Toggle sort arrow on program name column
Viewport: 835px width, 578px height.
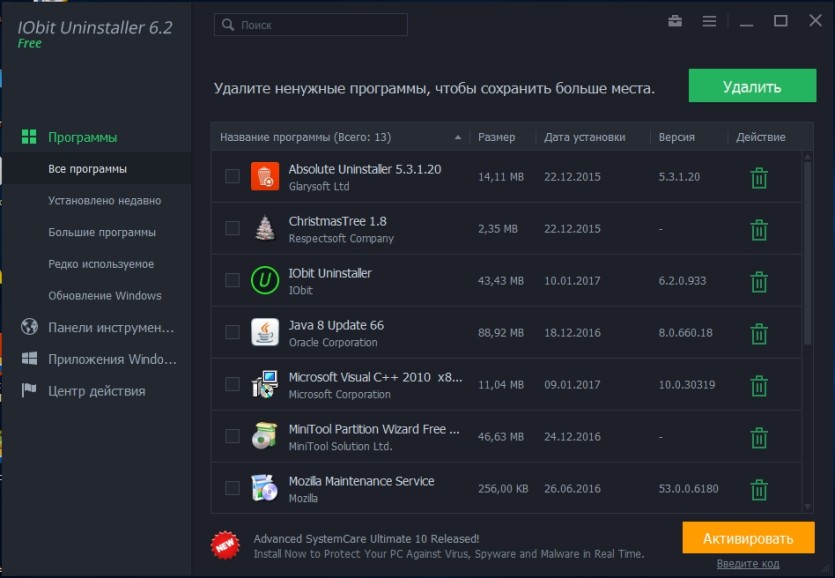pyautogui.click(x=457, y=137)
